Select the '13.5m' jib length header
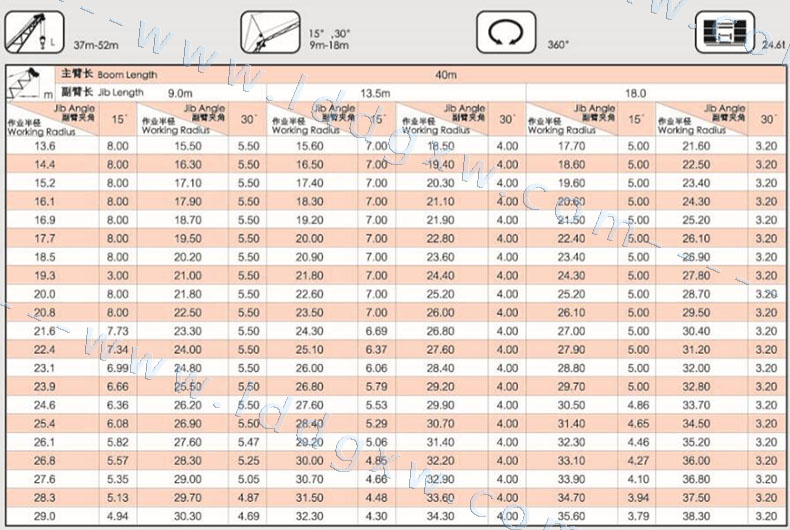 (375, 93)
